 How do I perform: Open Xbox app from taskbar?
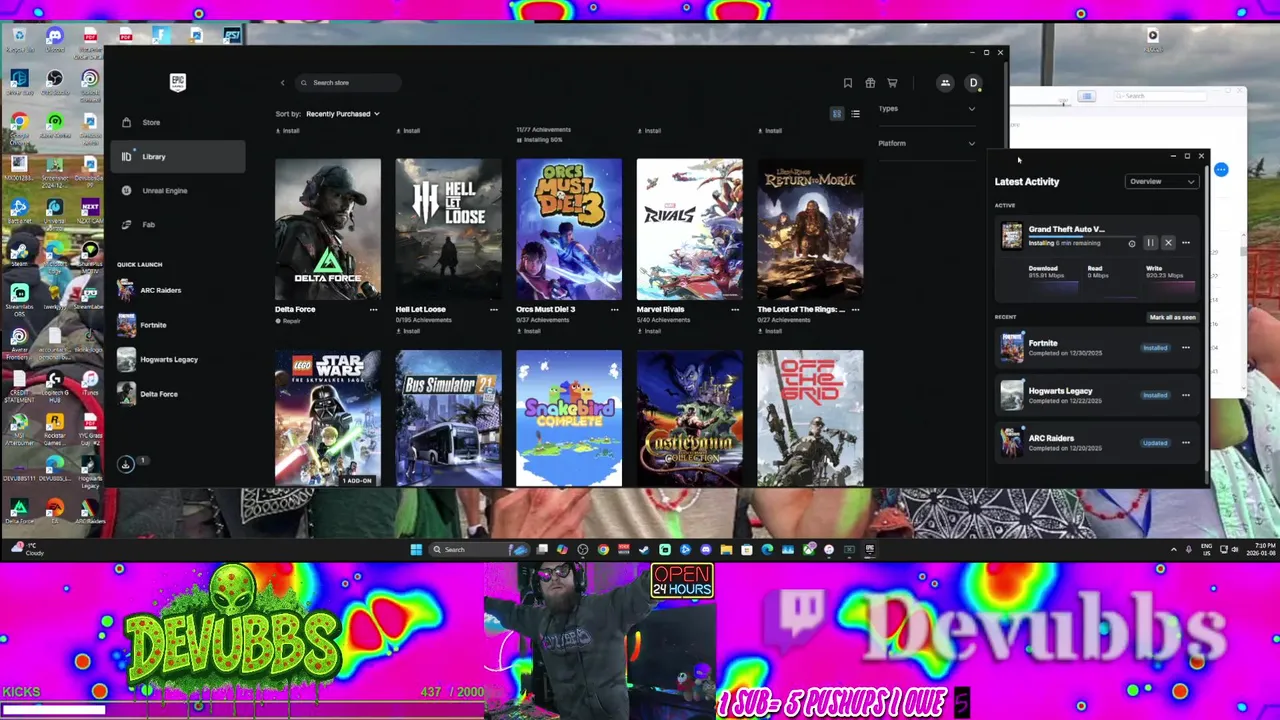[x=808, y=549]
